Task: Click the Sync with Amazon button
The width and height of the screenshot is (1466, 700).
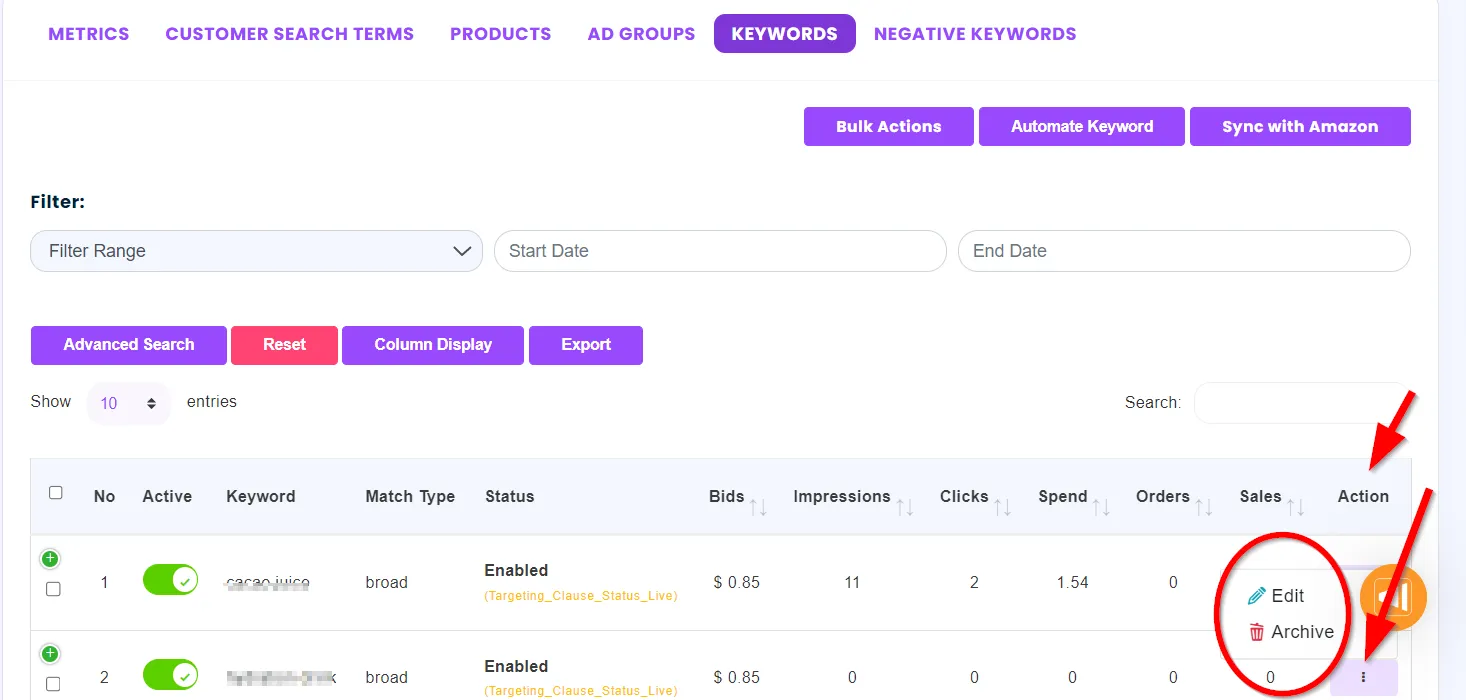Action: click(1299, 127)
